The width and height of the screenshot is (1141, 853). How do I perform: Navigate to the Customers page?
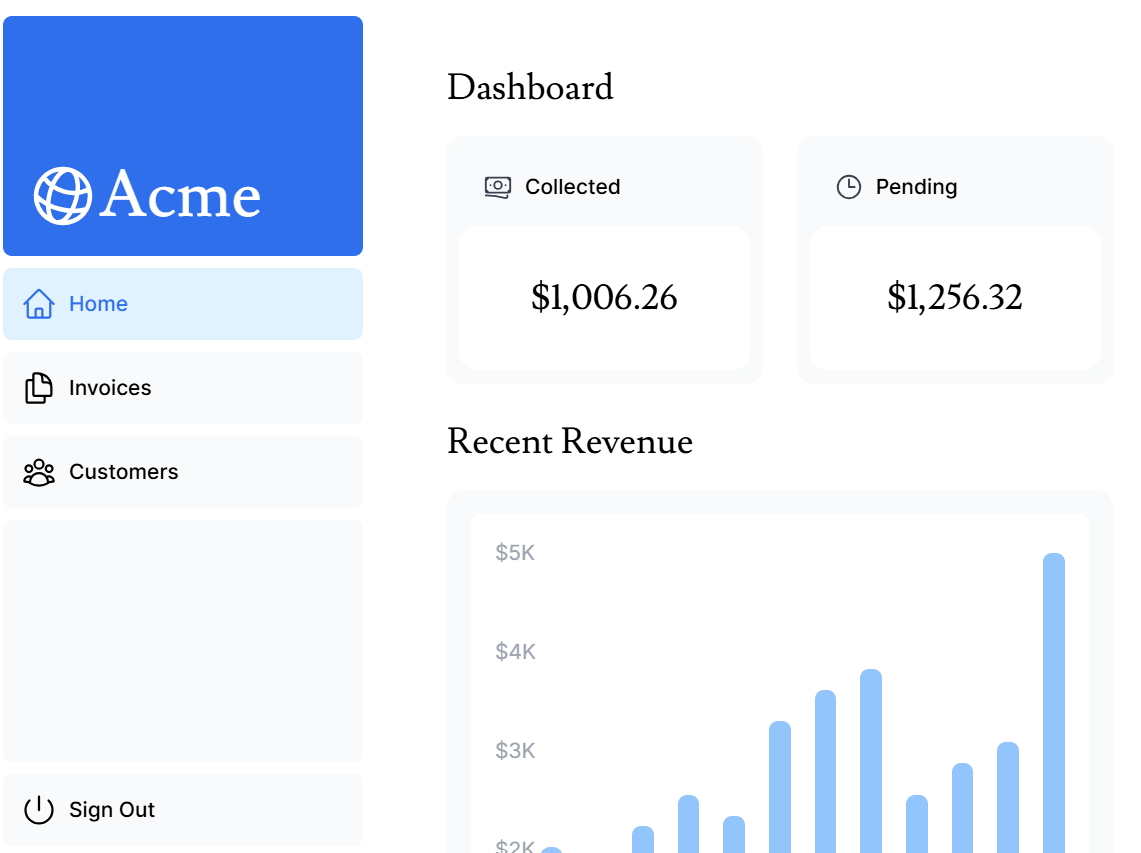(x=123, y=472)
